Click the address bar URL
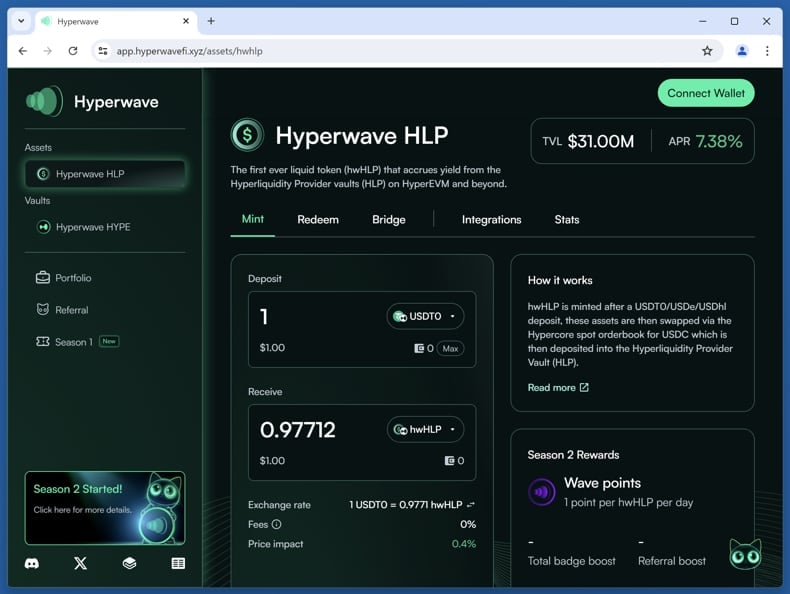Image resolution: width=790 pixels, height=594 pixels. pyautogui.click(x=189, y=51)
